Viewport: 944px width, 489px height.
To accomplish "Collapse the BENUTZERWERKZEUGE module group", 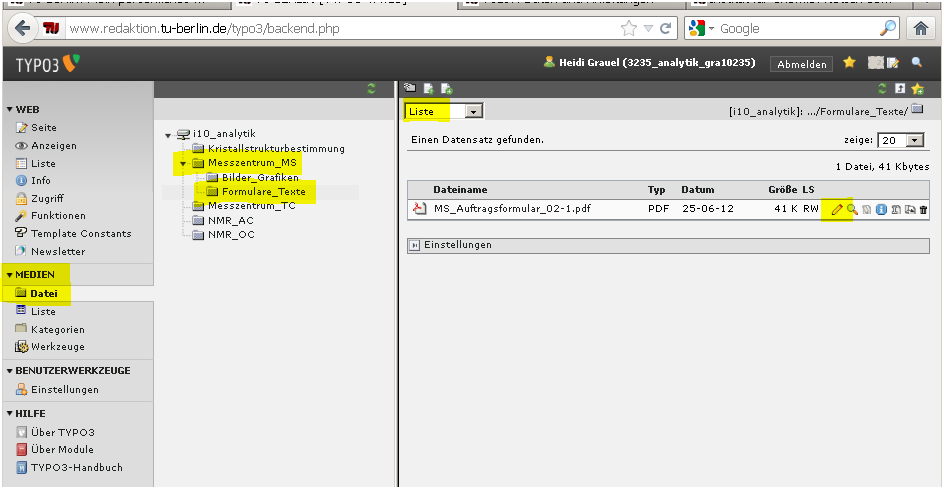I will (x=10, y=371).
